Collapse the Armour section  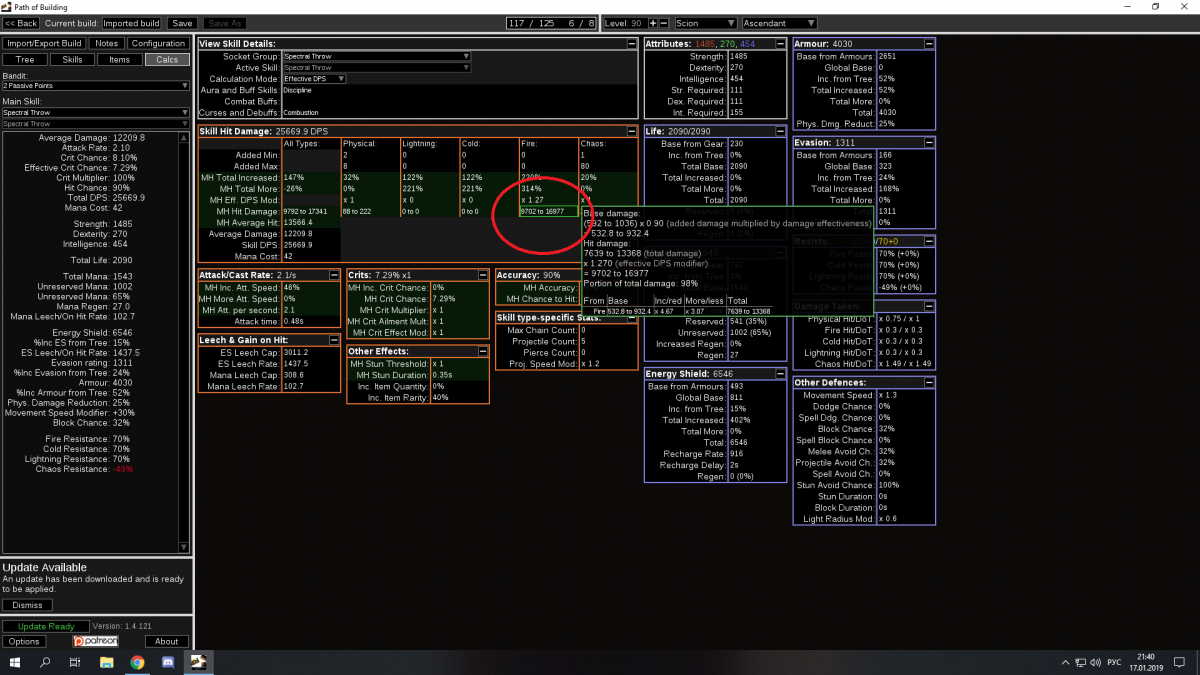929,44
